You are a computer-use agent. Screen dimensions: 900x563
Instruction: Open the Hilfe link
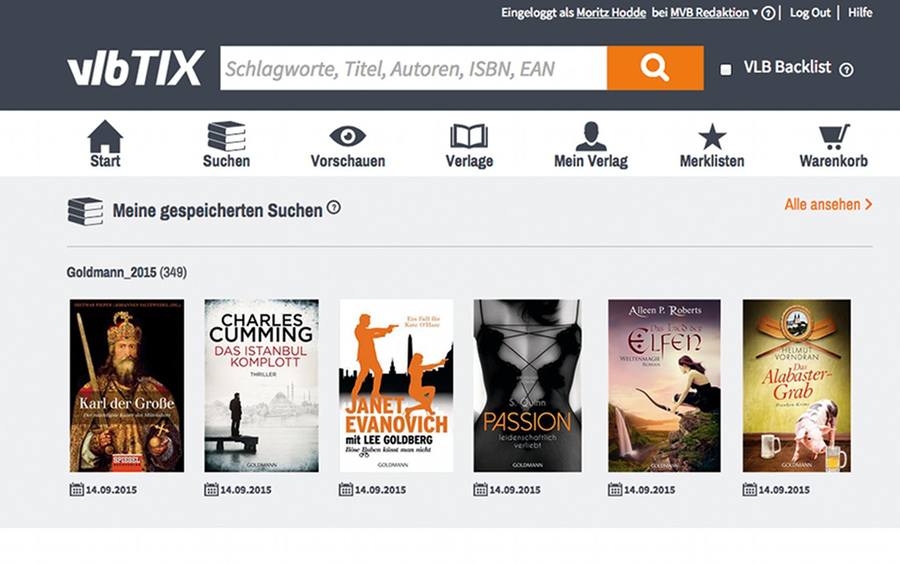860,12
